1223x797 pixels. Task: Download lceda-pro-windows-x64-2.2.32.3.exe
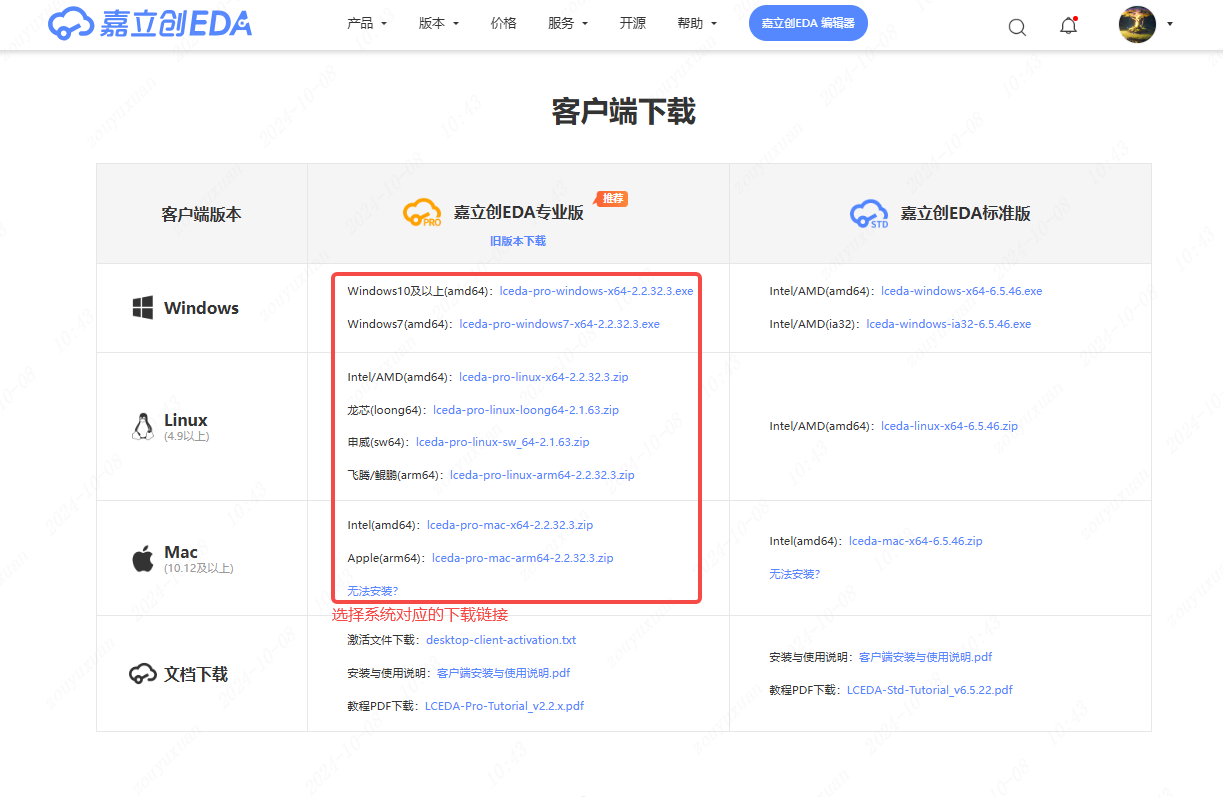click(x=596, y=291)
